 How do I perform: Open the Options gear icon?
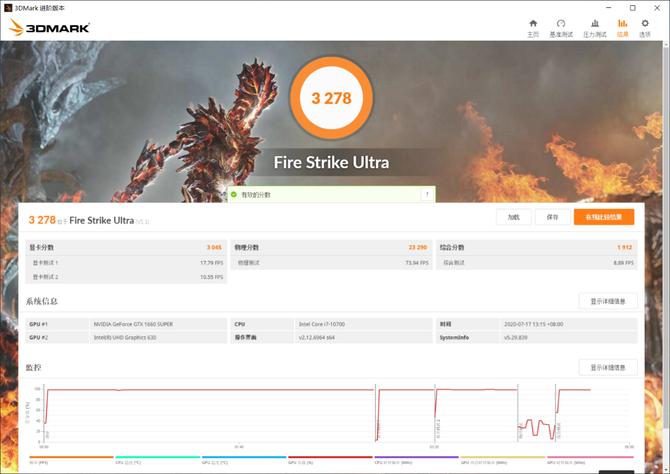coord(645,28)
